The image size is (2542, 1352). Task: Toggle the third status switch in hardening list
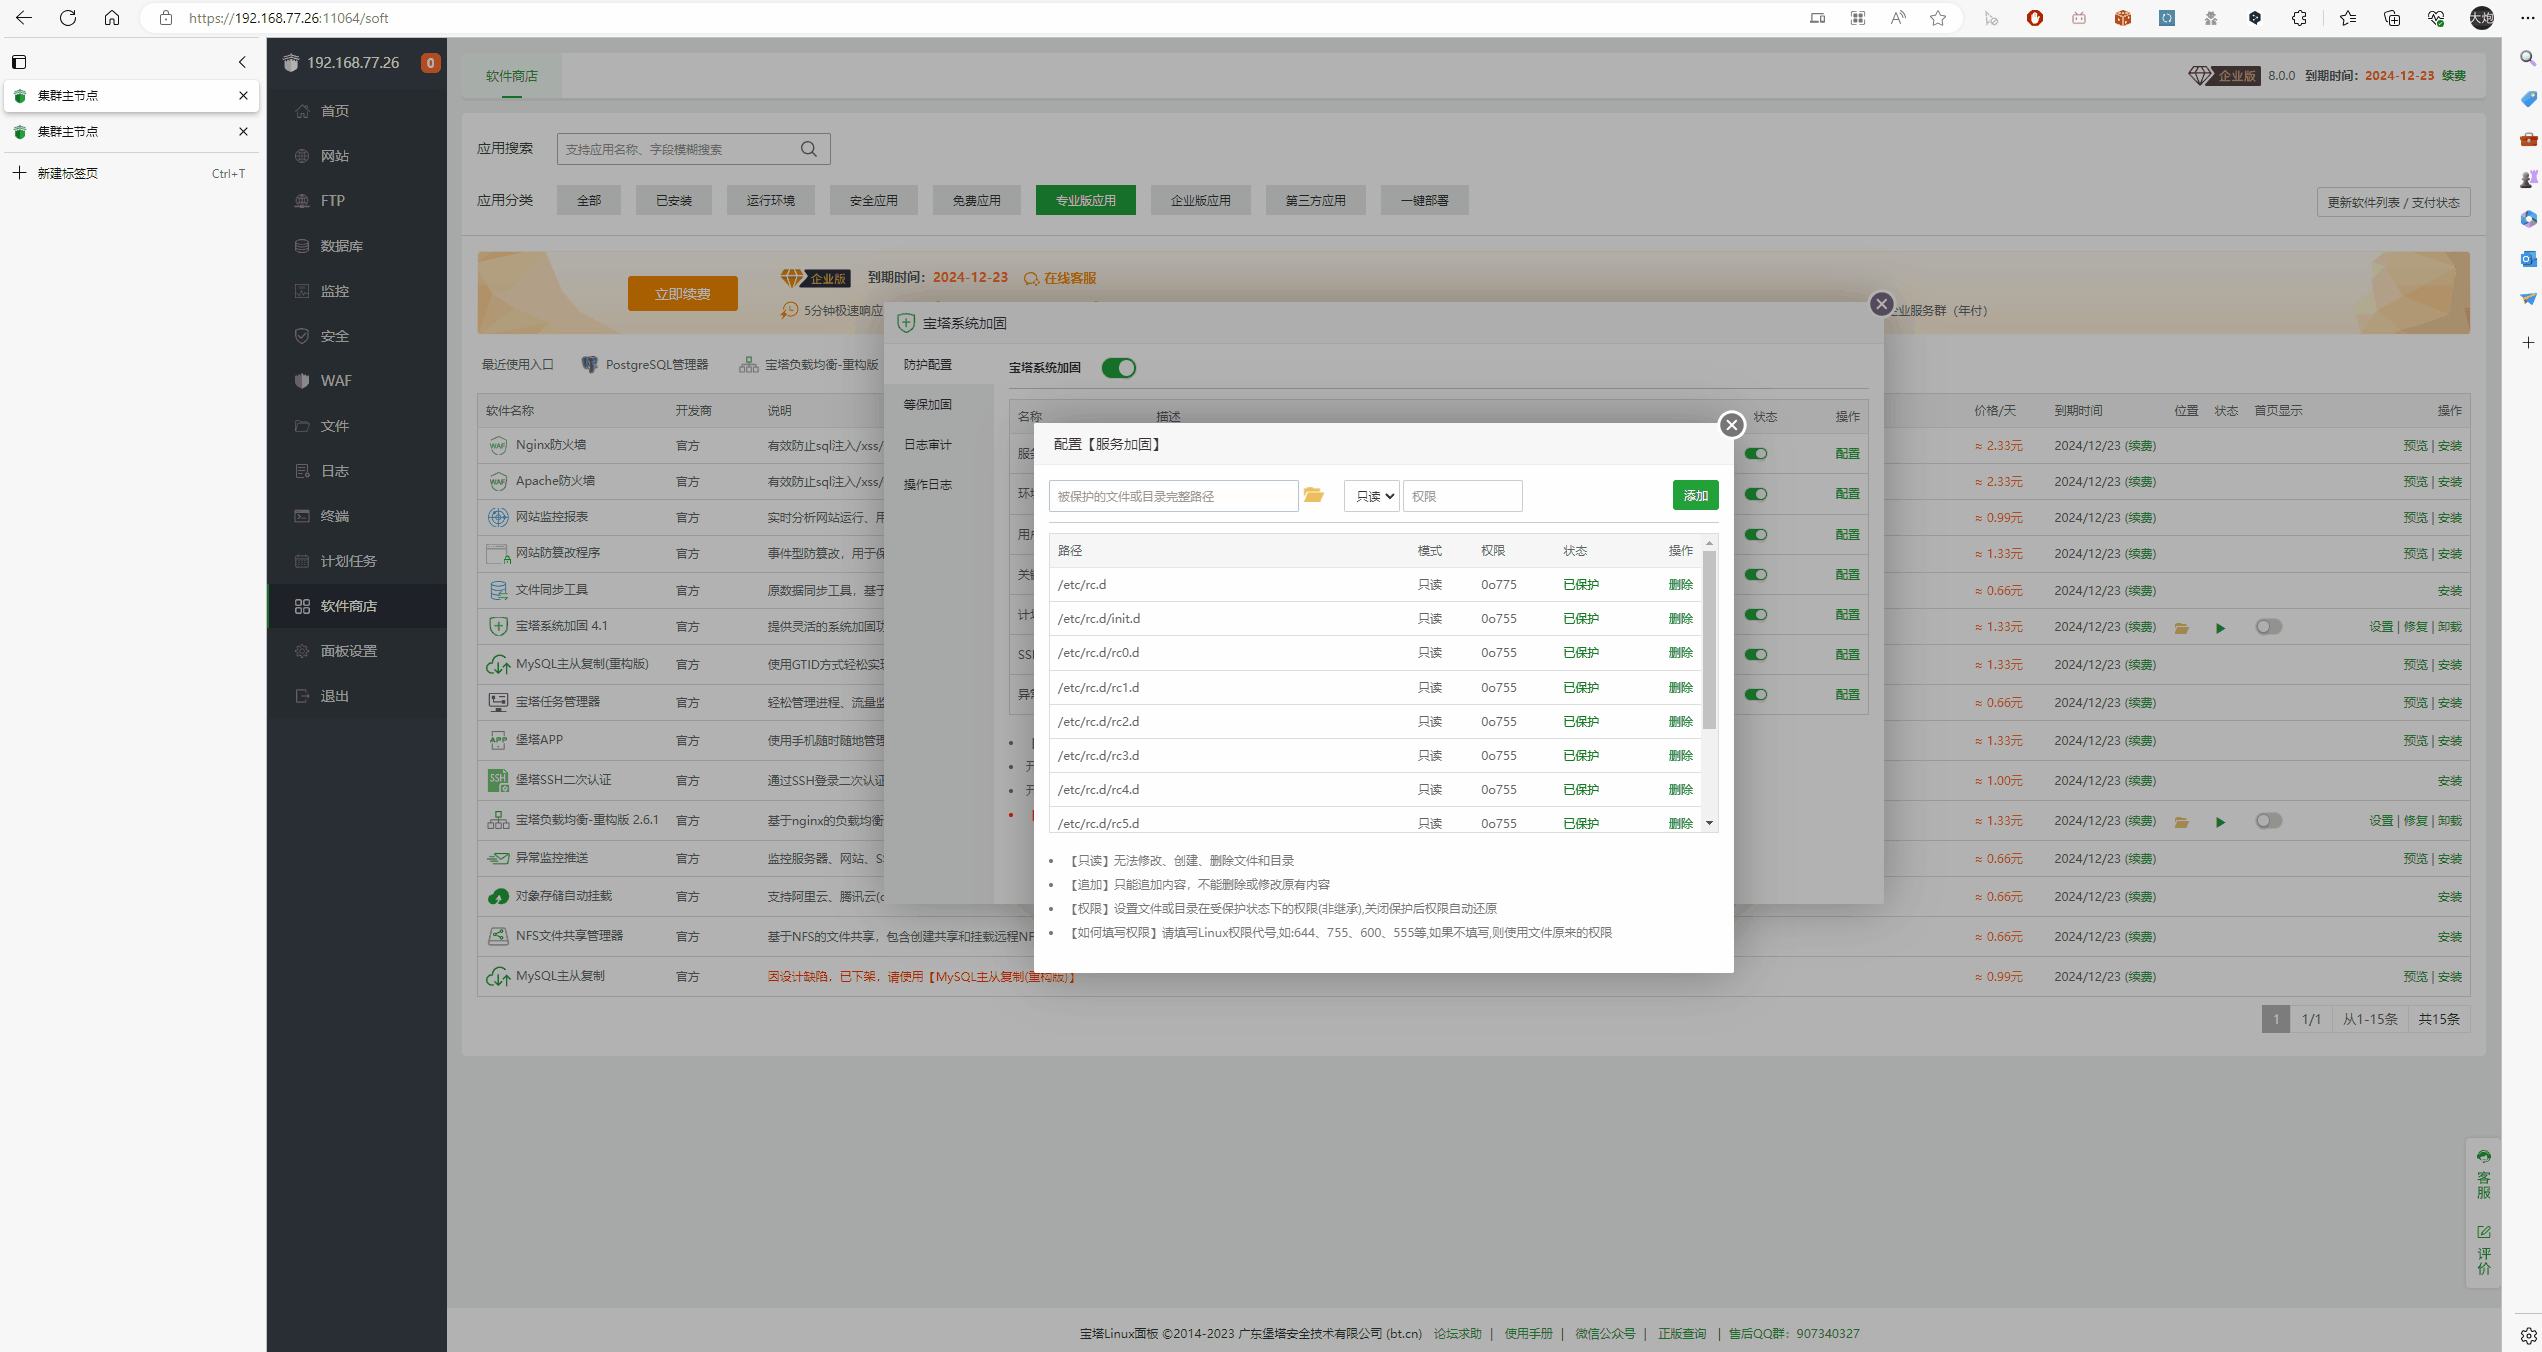(x=1756, y=535)
